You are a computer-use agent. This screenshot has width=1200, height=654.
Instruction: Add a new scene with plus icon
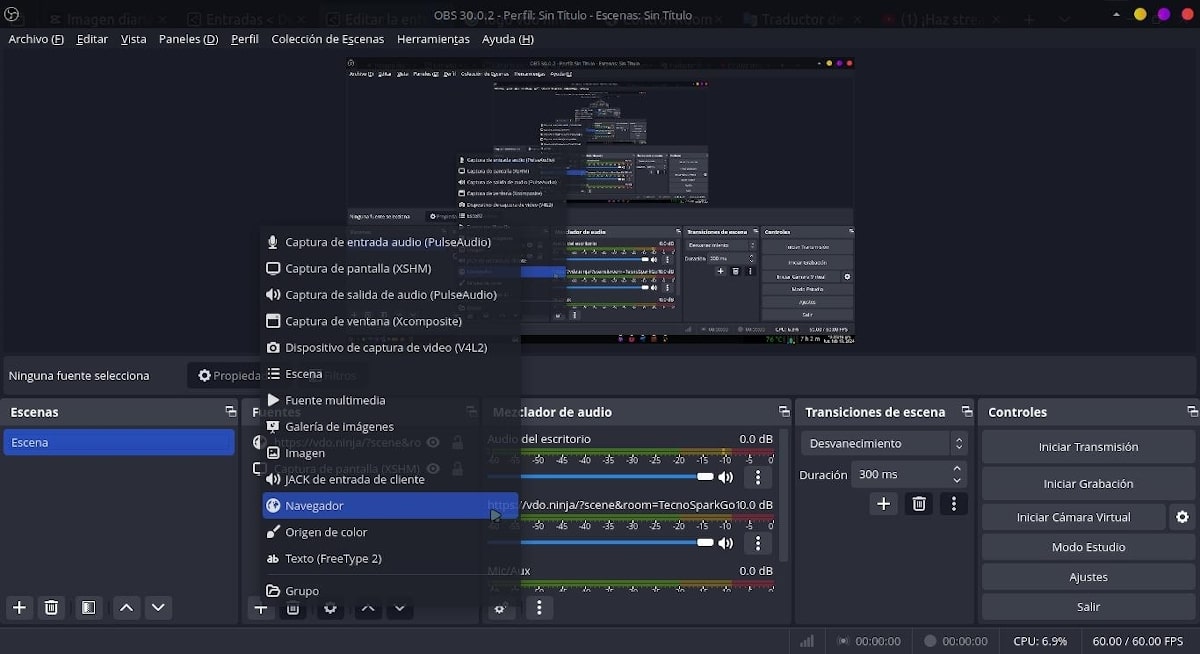(x=19, y=607)
